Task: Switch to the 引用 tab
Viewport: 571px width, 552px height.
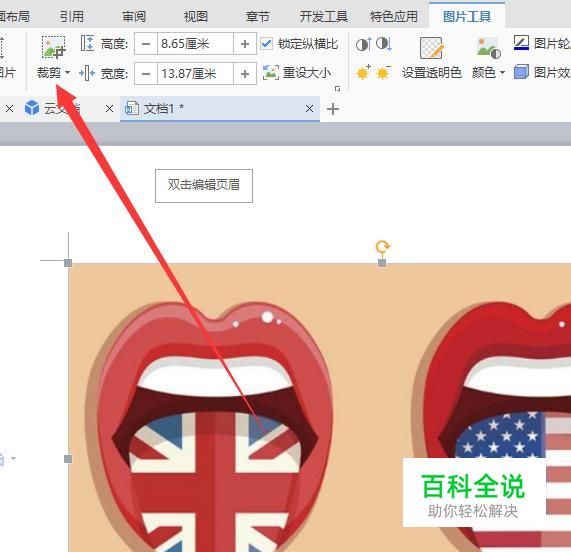Action: coord(72,16)
